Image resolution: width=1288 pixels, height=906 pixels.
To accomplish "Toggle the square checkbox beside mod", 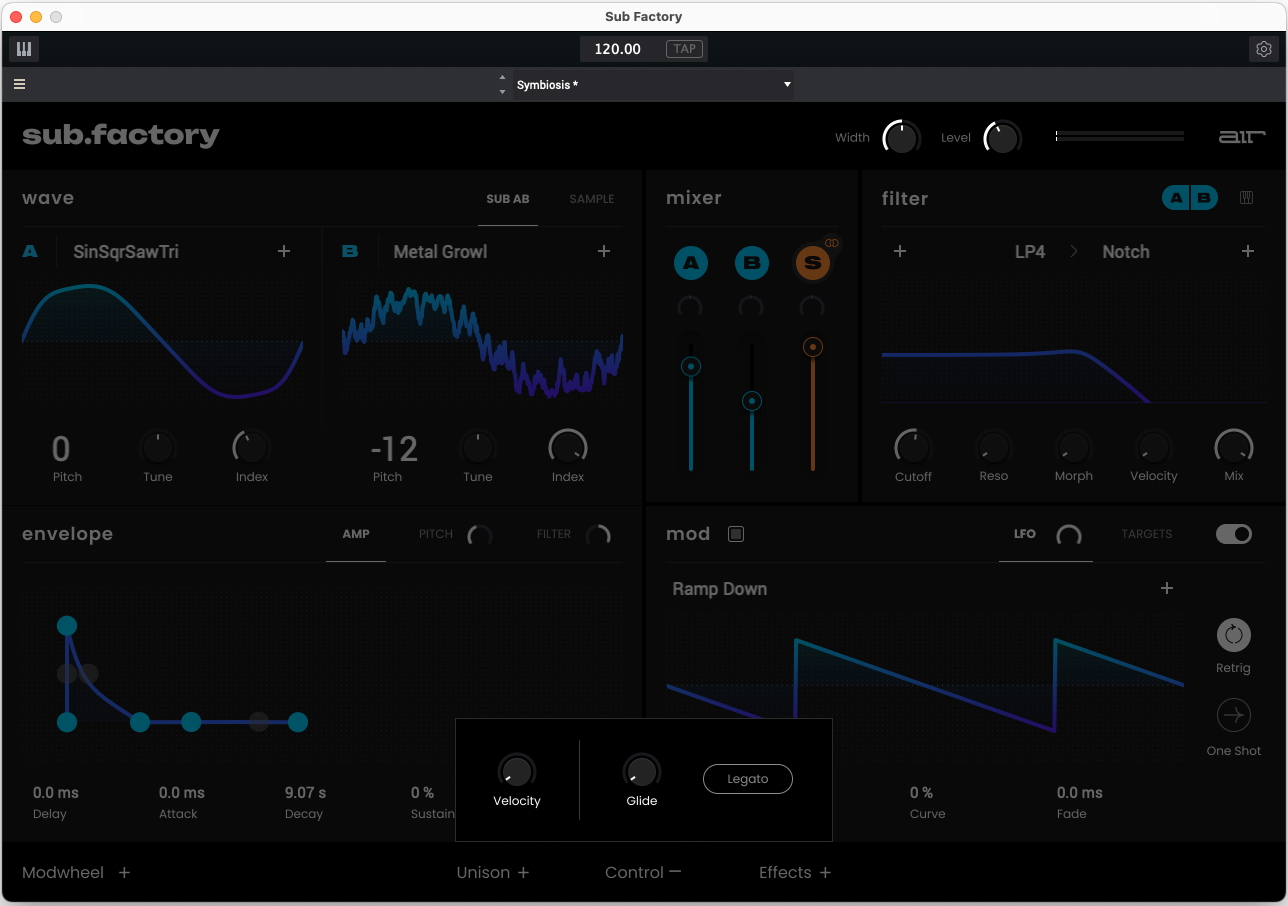I will click(x=736, y=534).
